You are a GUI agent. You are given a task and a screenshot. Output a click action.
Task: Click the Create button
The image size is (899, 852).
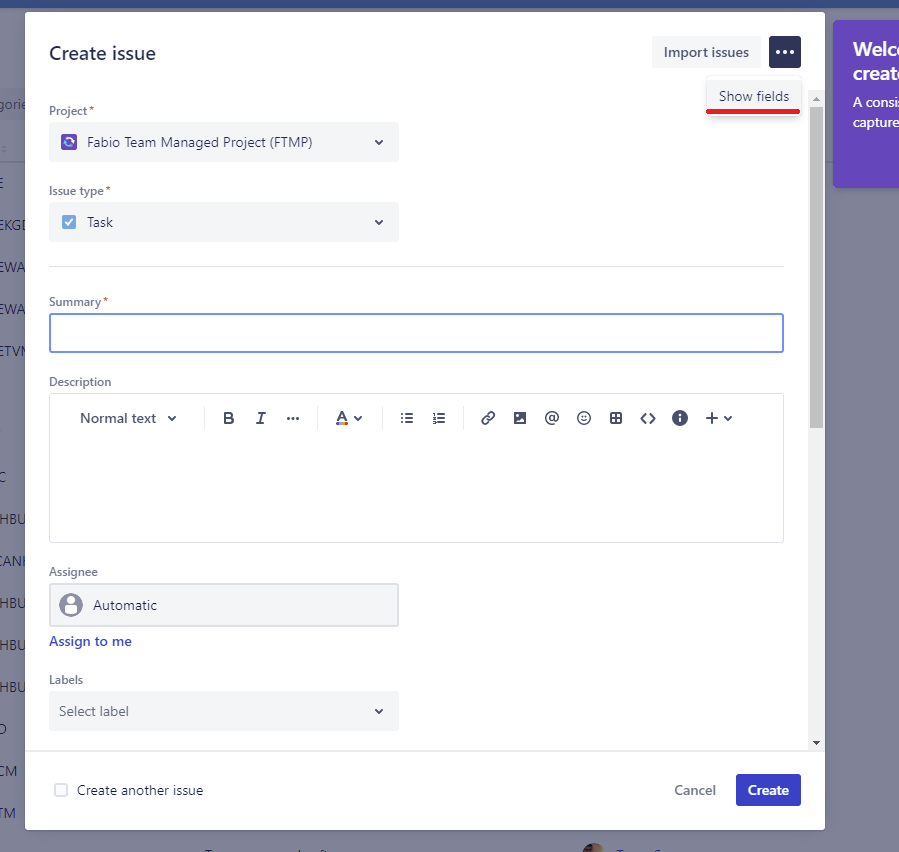click(x=768, y=790)
